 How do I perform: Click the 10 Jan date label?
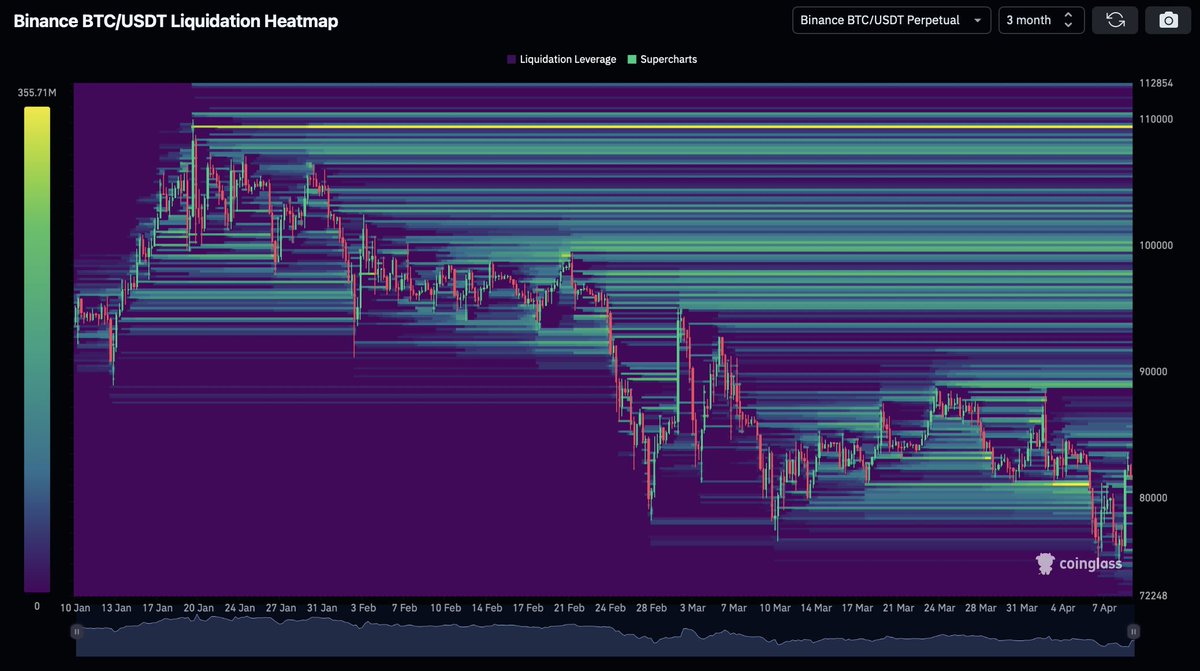[75, 608]
